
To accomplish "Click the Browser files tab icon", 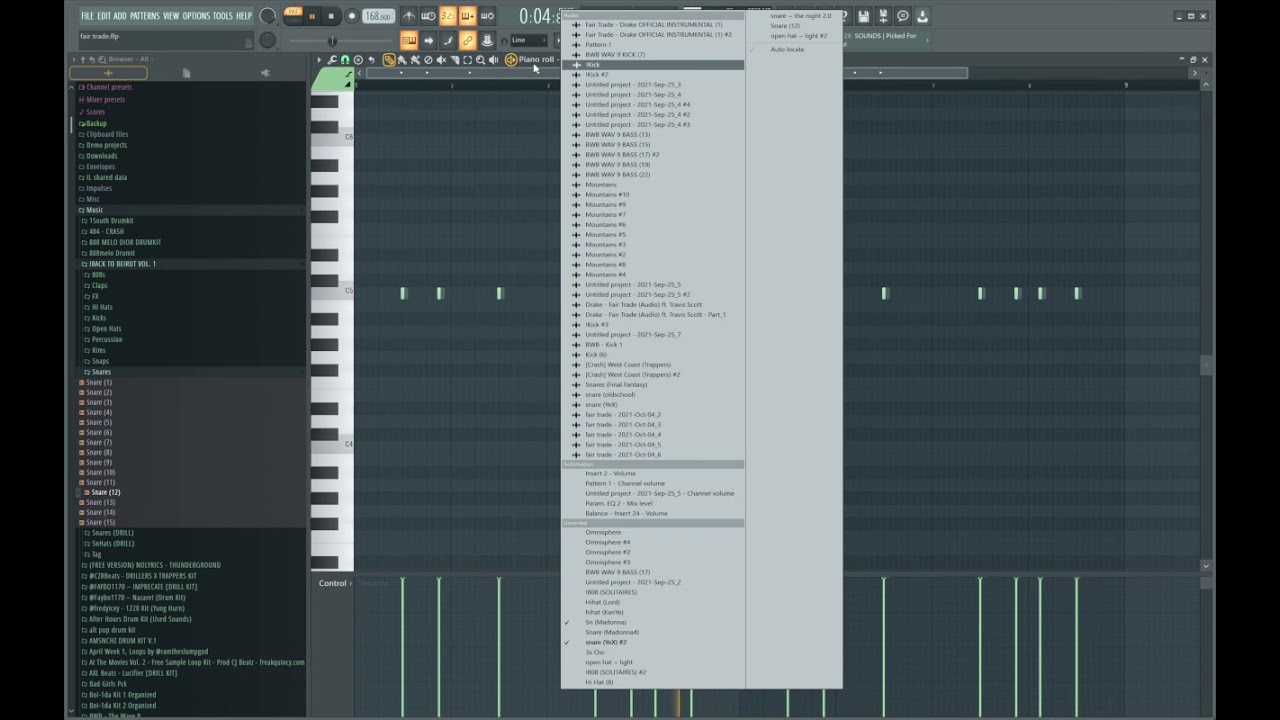I will coord(186,73).
